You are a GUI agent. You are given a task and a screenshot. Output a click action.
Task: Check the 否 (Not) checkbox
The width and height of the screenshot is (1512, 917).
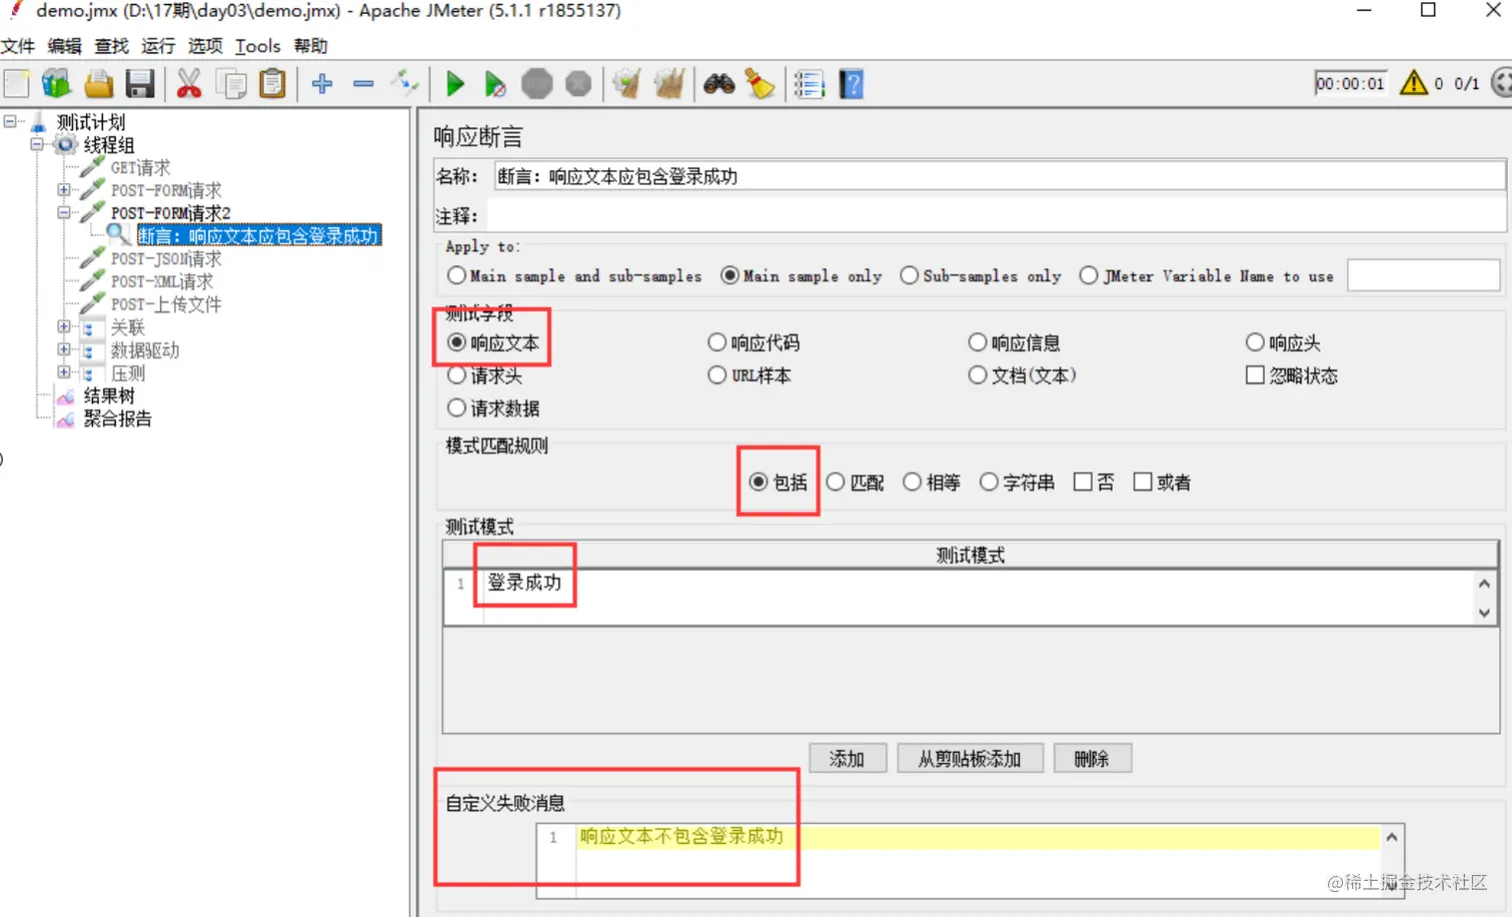coord(1082,482)
